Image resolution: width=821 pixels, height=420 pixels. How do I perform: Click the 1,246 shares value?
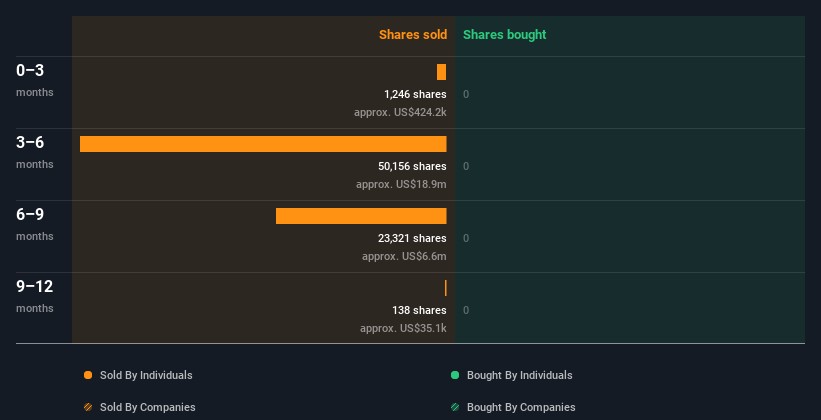(x=415, y=94)
